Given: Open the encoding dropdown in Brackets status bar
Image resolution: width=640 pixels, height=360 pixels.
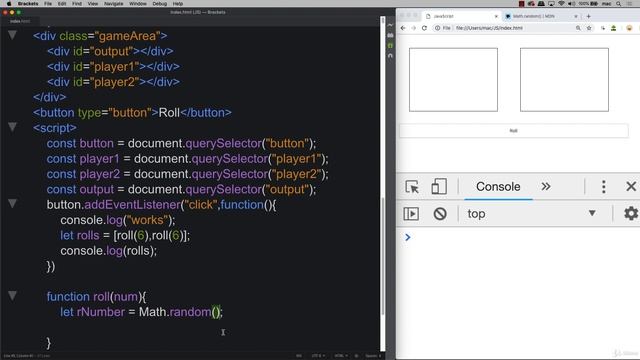Looking at the screenshot, I should click(318, 356).
